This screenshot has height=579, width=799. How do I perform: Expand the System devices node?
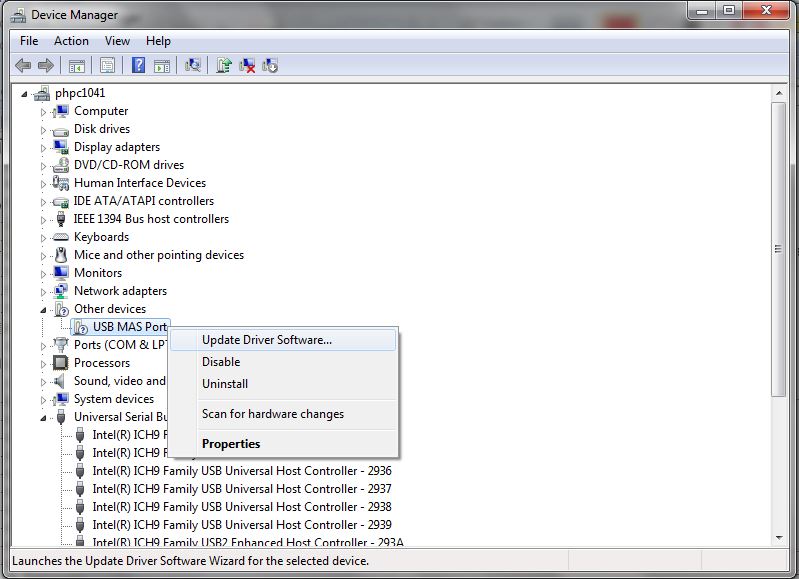pos(43,400)
